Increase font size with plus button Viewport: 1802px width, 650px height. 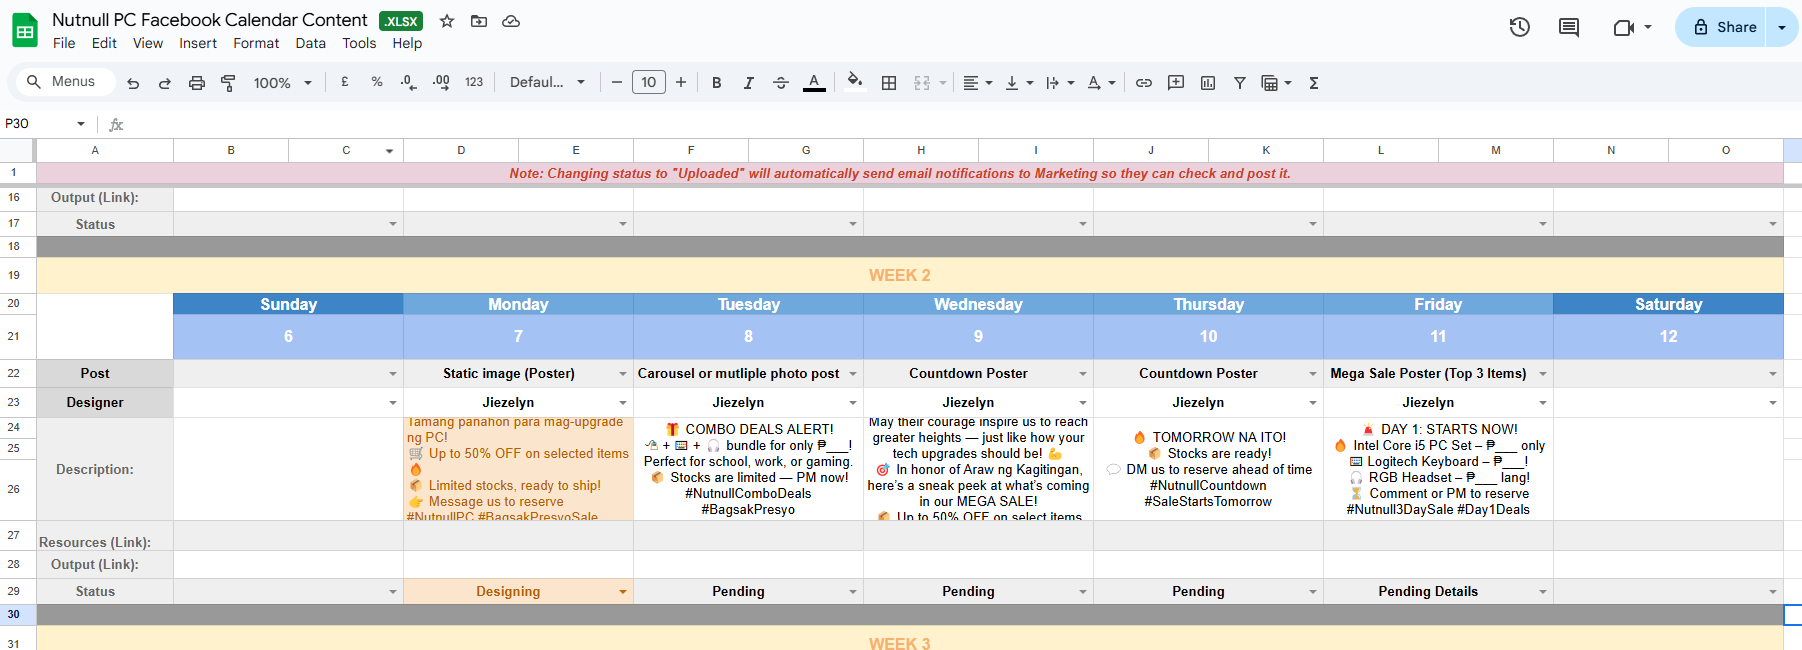click(x=681, y=82)
